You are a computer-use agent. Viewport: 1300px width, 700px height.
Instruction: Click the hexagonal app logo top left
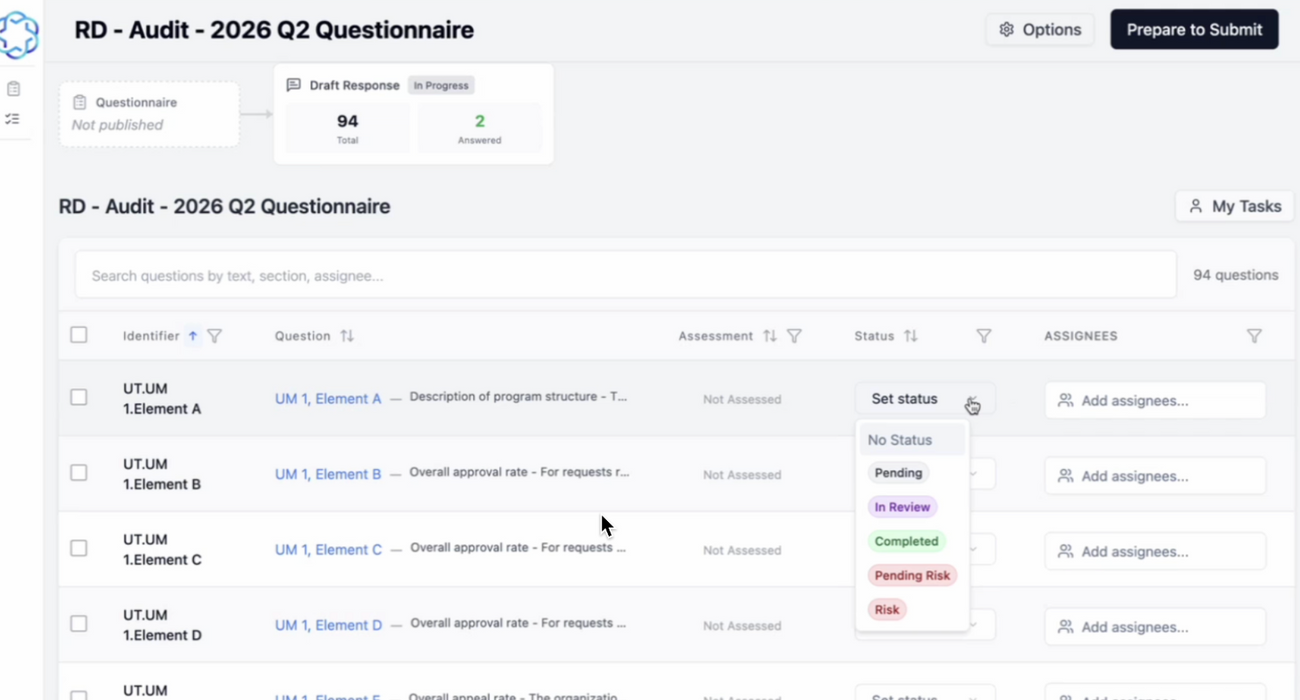tap(20, 35)
